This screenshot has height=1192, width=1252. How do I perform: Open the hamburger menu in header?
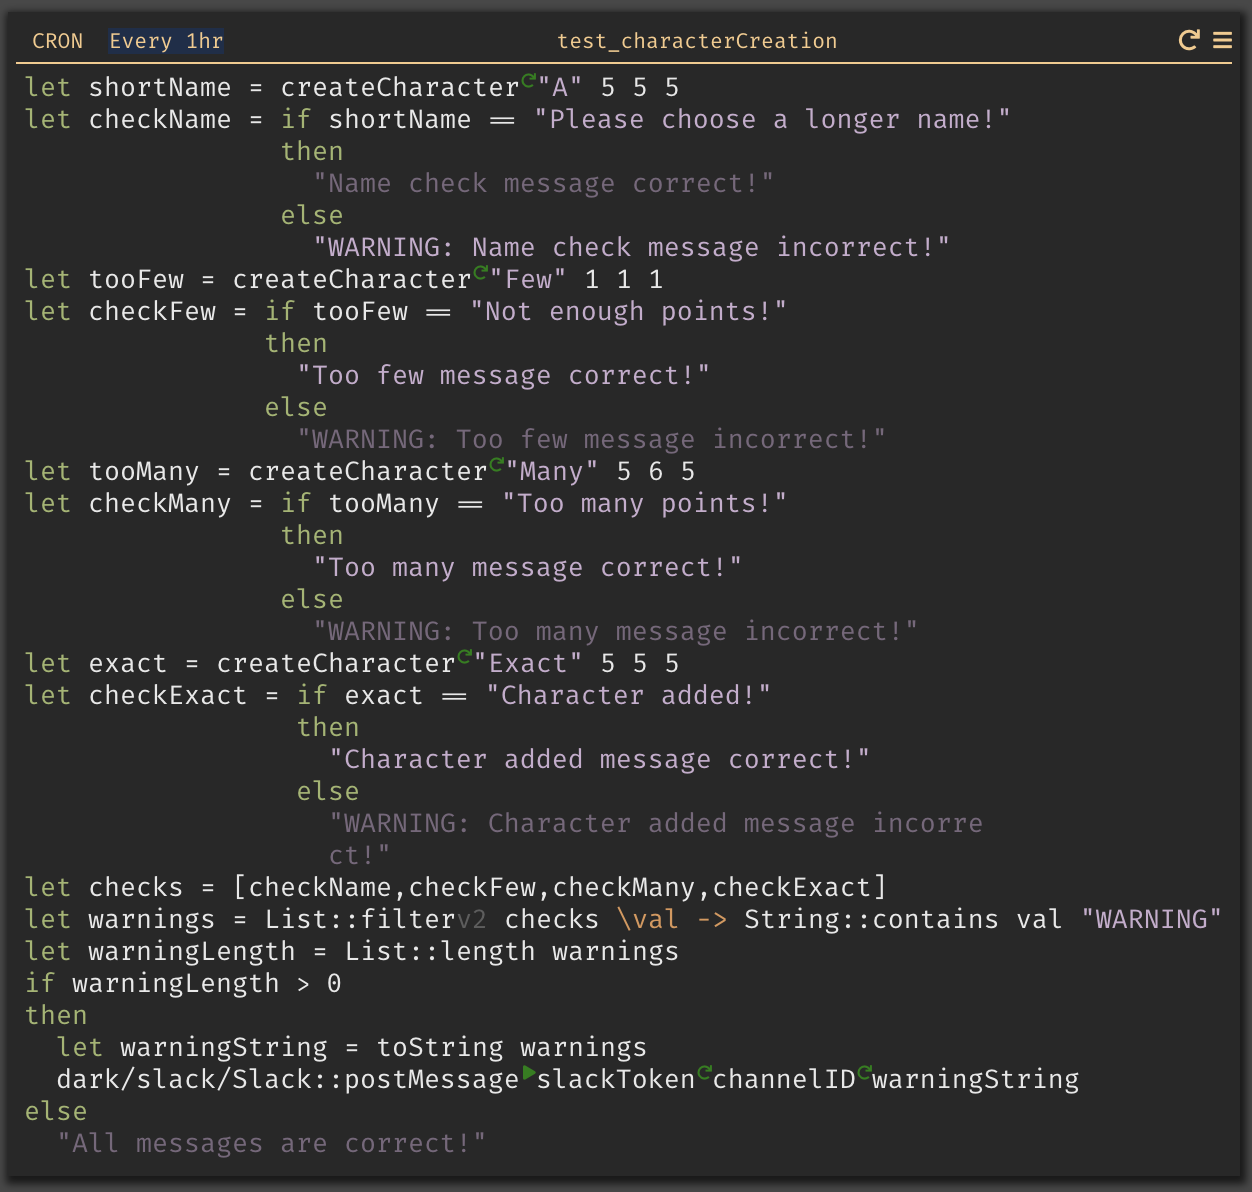(1222, 40)
